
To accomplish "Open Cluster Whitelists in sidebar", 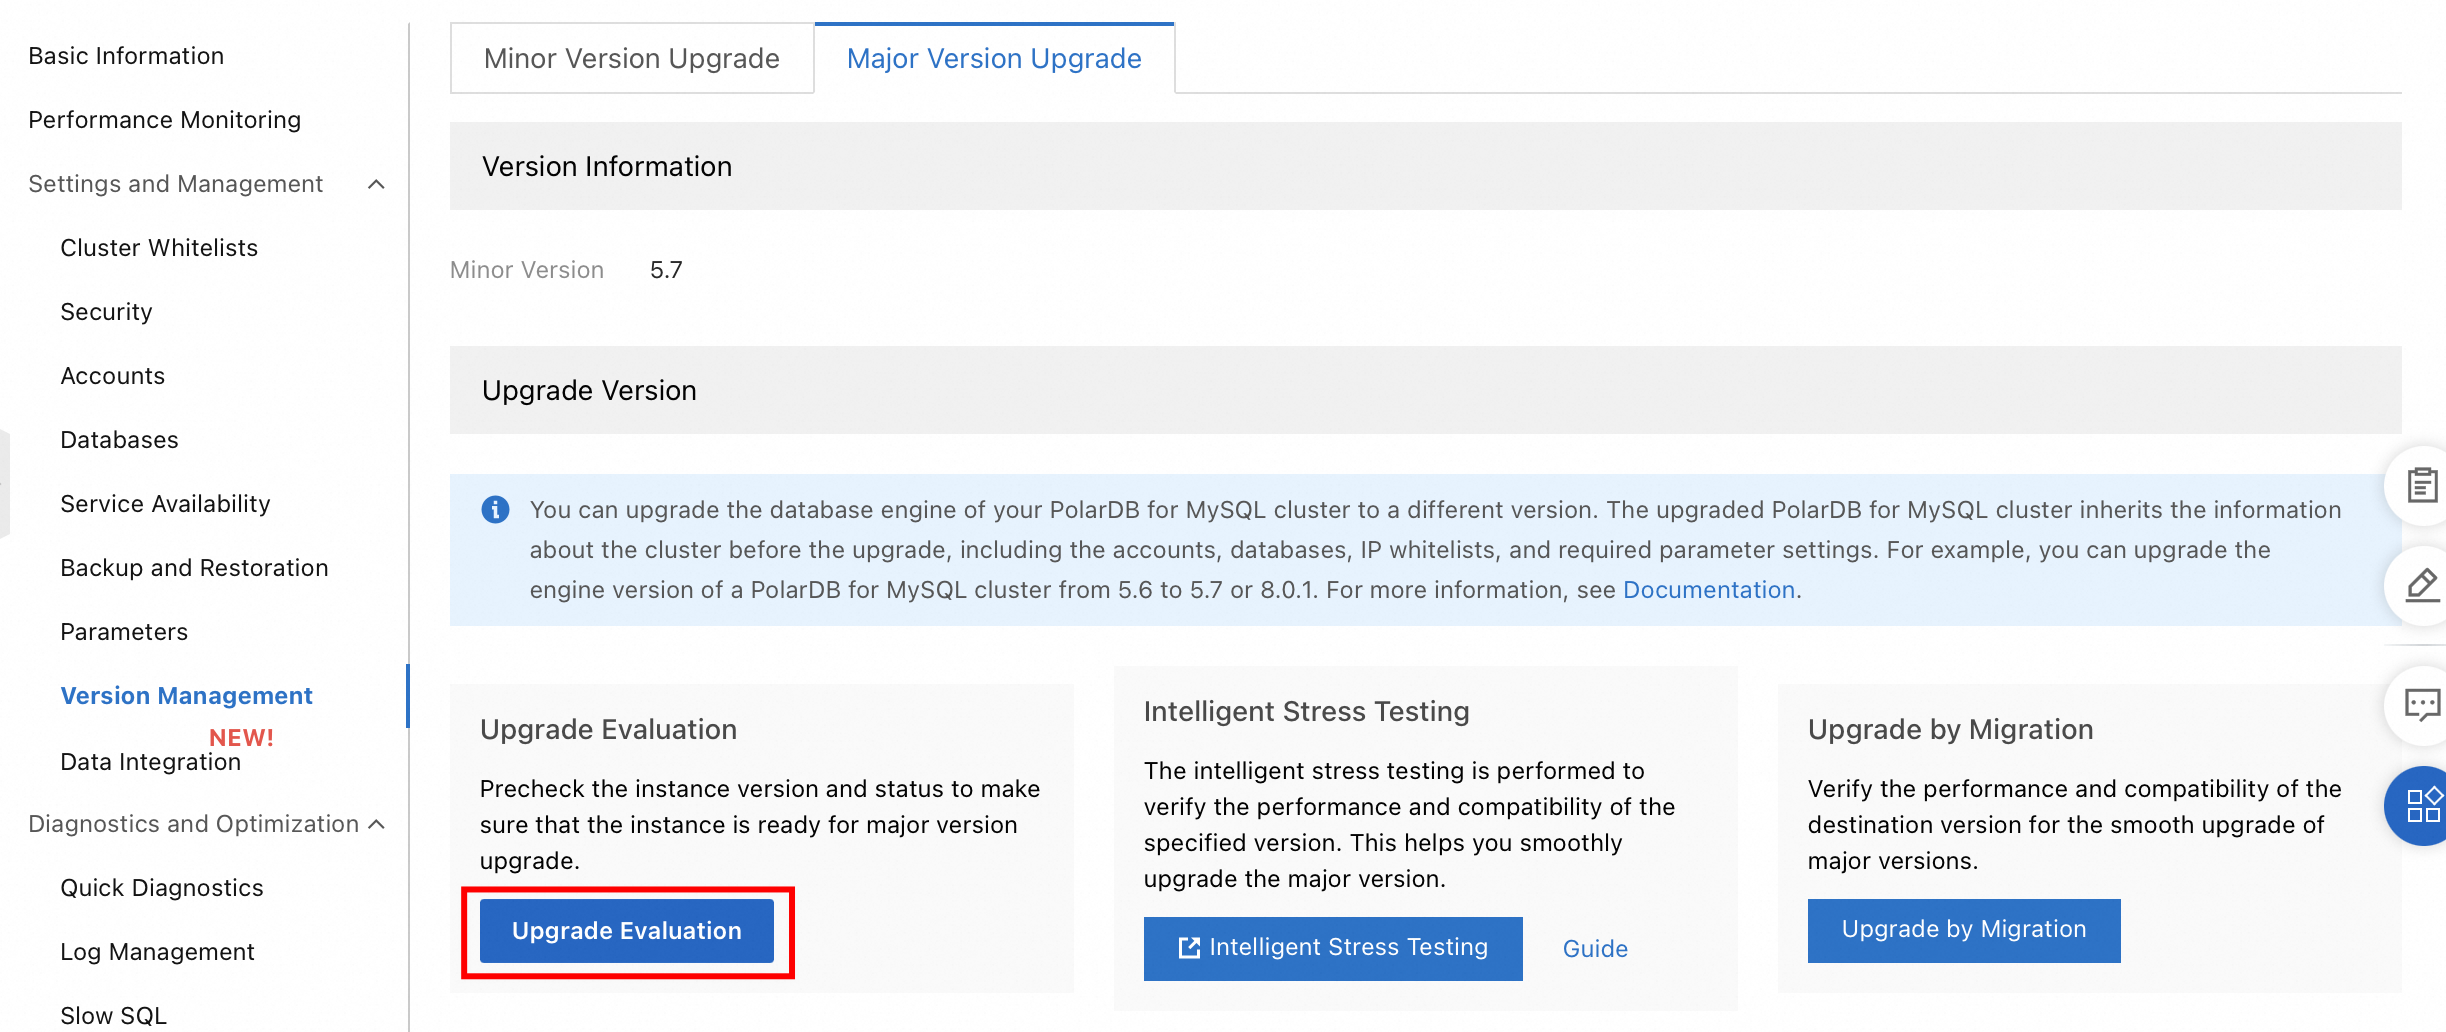I will 159,248.
